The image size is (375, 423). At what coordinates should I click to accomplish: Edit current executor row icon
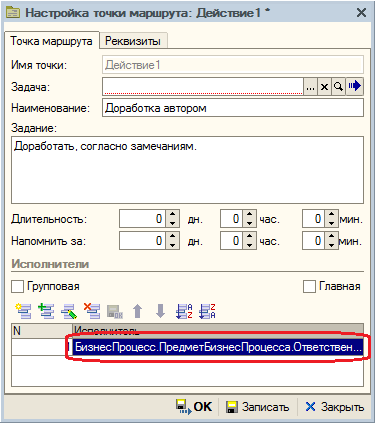click(x=69, y=311)
